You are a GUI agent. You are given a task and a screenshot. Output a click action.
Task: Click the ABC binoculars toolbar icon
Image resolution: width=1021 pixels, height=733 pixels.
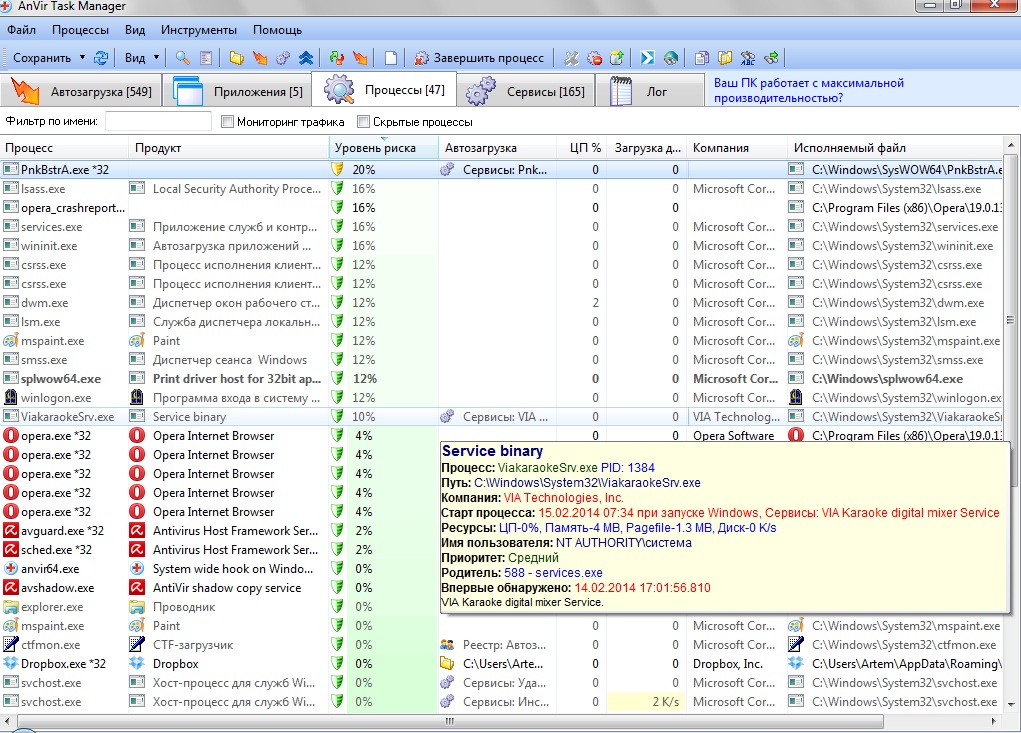[748, 58]
